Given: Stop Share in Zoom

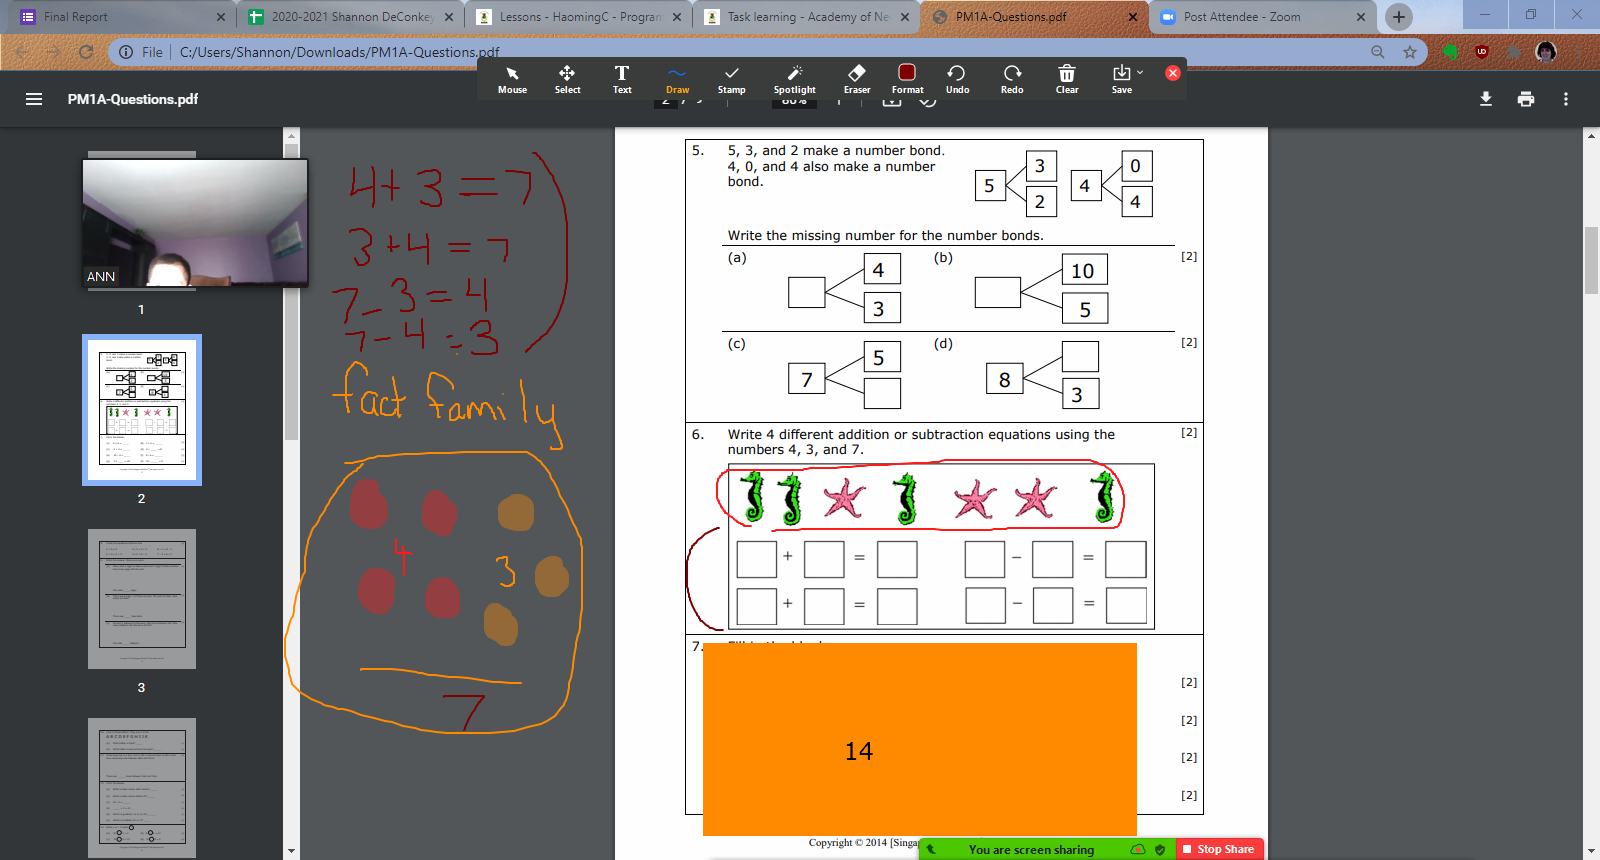Looking at the screenshot, I should pyautogui.click(x=1218, y=849).
